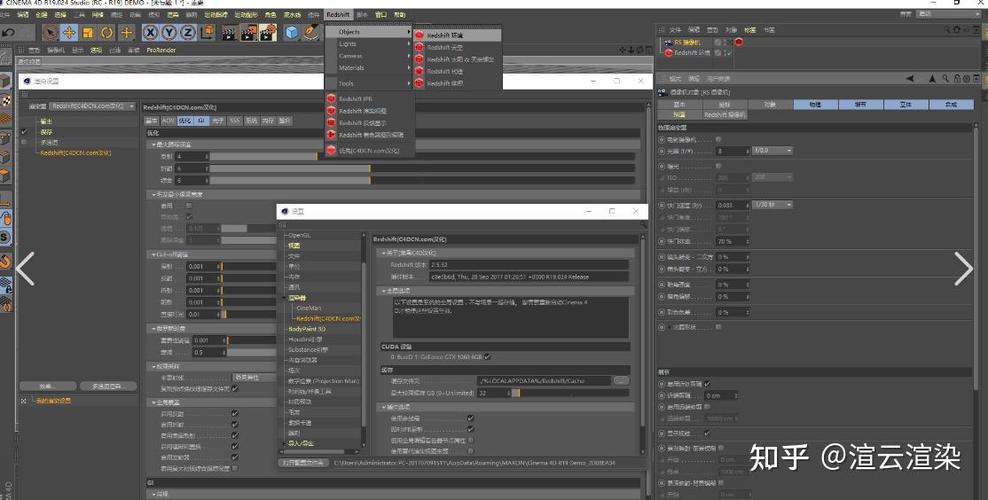Click the Attribute Manager lock icon

coord(956,79)
